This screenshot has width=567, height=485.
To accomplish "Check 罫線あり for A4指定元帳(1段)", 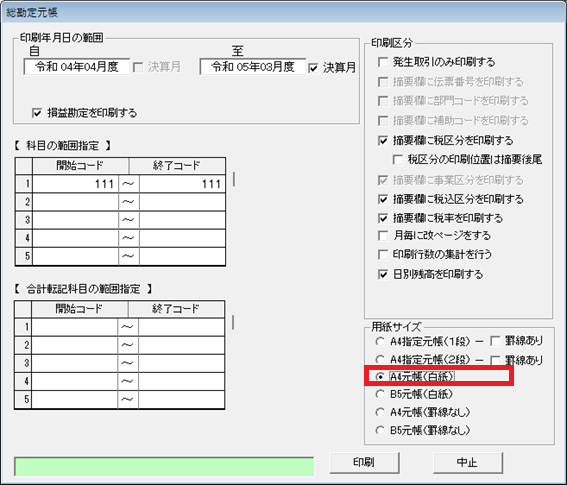I will click(495, 341).
